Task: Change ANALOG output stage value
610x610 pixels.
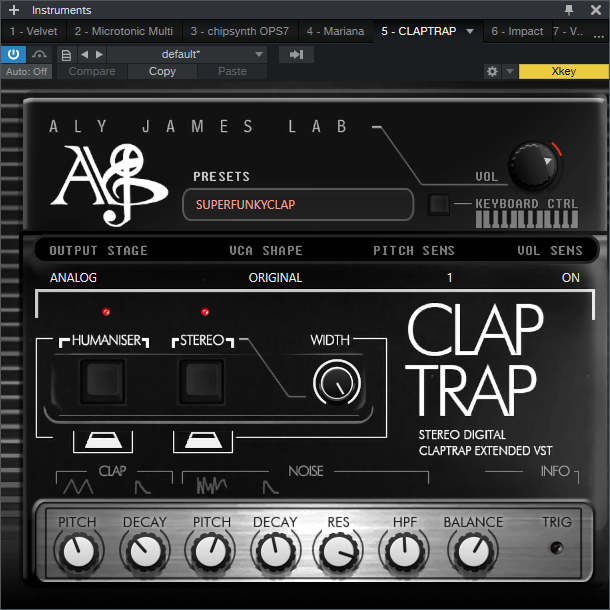Action: pyautogui.click(x=73, y=278)
